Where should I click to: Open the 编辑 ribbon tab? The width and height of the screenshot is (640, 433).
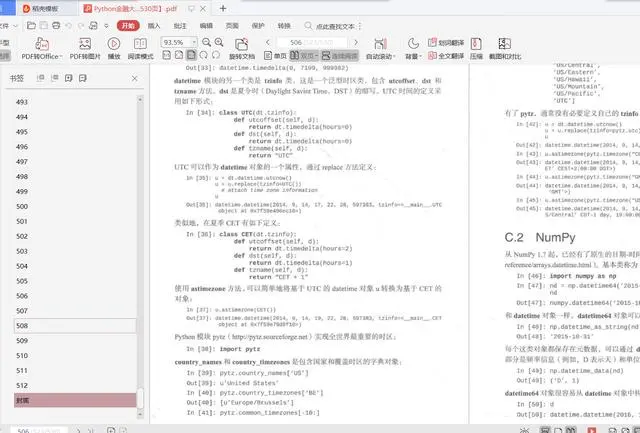(206, 26)
